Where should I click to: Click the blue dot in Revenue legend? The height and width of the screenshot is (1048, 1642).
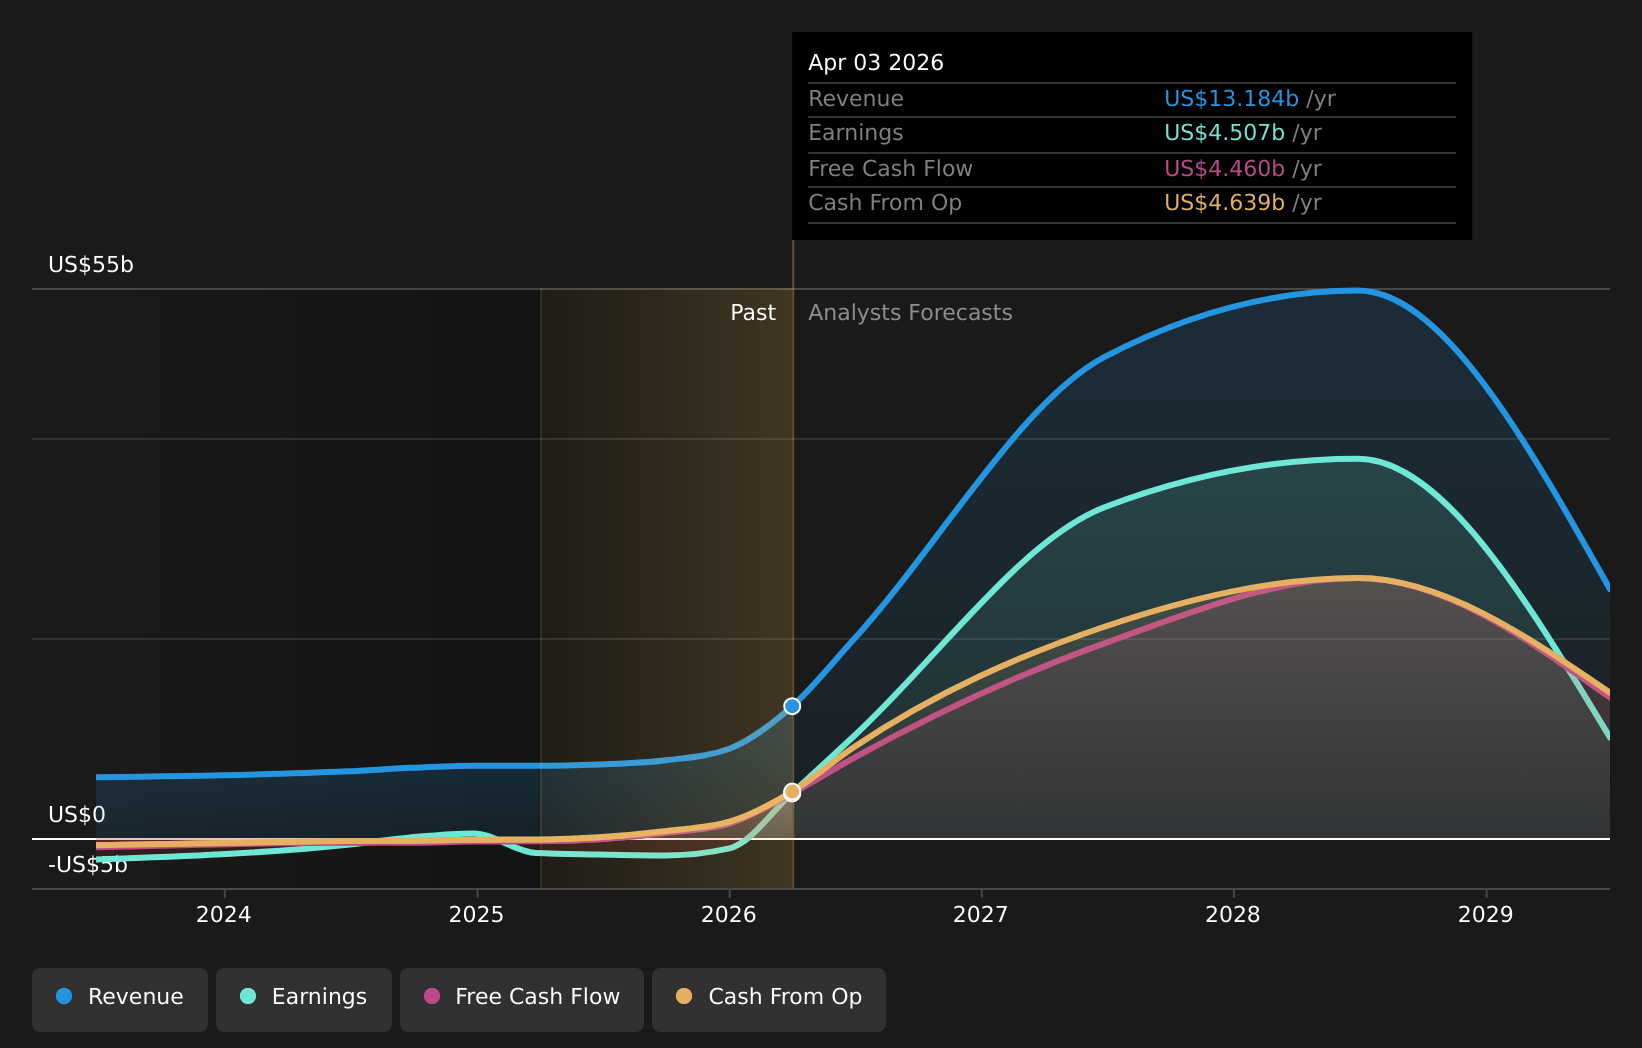click(64, 996)
